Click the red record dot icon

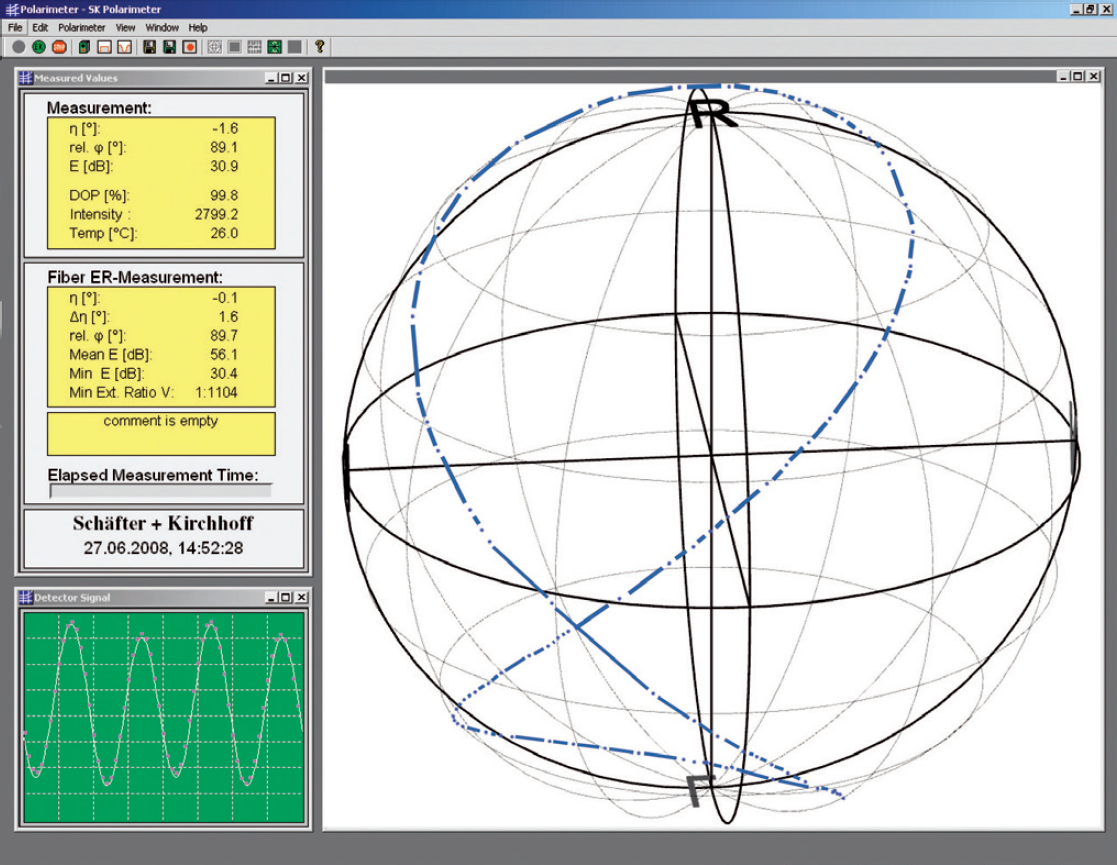190,47
